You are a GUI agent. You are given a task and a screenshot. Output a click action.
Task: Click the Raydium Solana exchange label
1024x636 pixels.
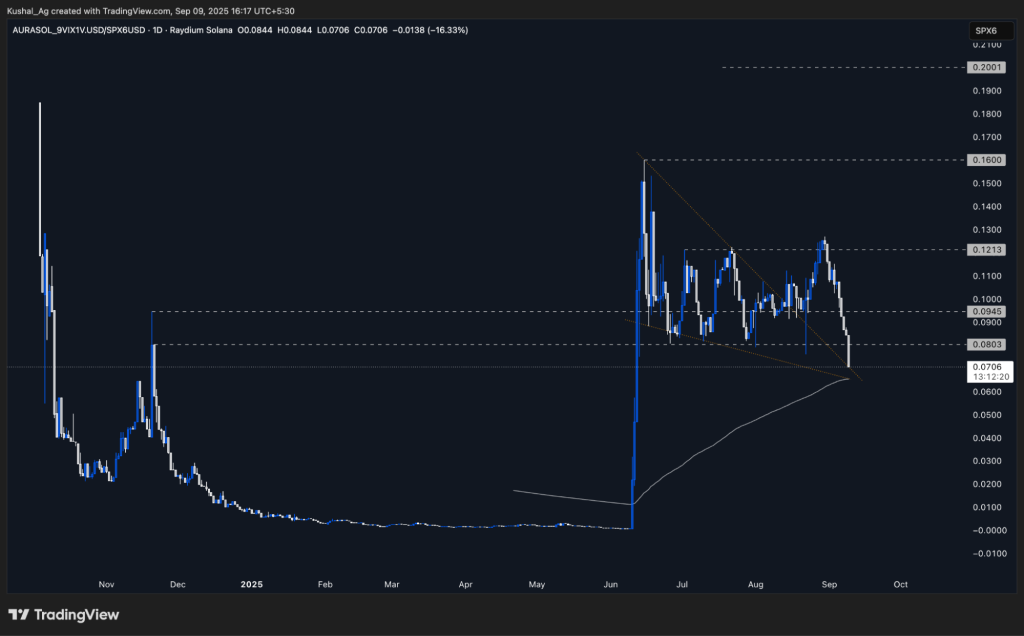200,30
